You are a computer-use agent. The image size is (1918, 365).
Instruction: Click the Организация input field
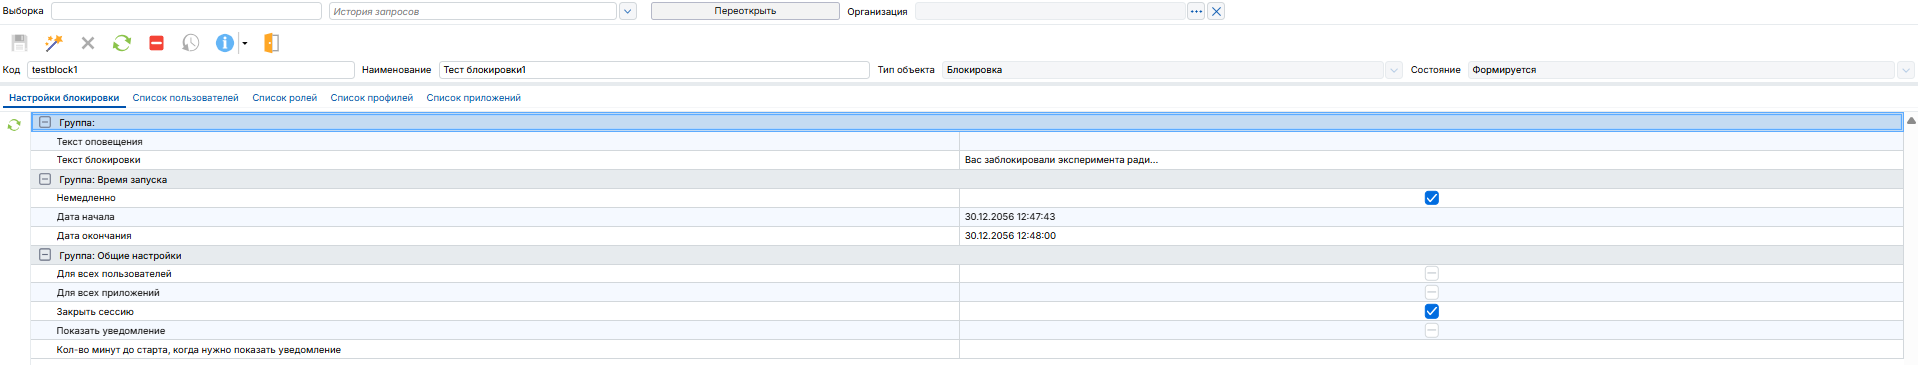coord(1050,11)
